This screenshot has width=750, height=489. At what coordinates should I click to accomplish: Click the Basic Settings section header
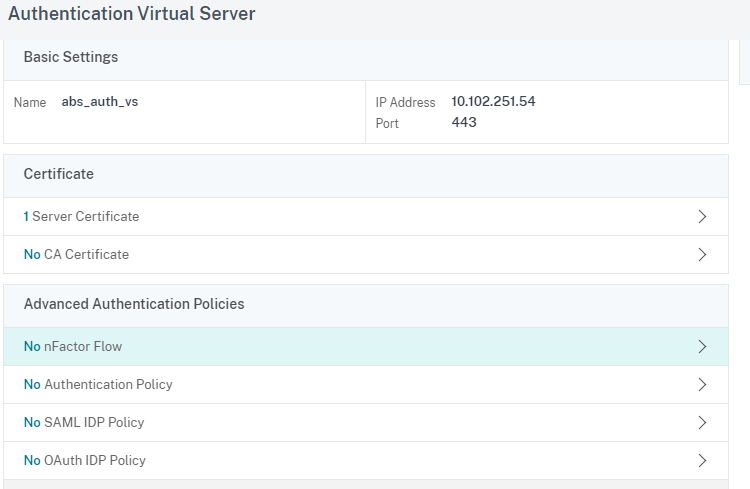click(x=71, y=57)
